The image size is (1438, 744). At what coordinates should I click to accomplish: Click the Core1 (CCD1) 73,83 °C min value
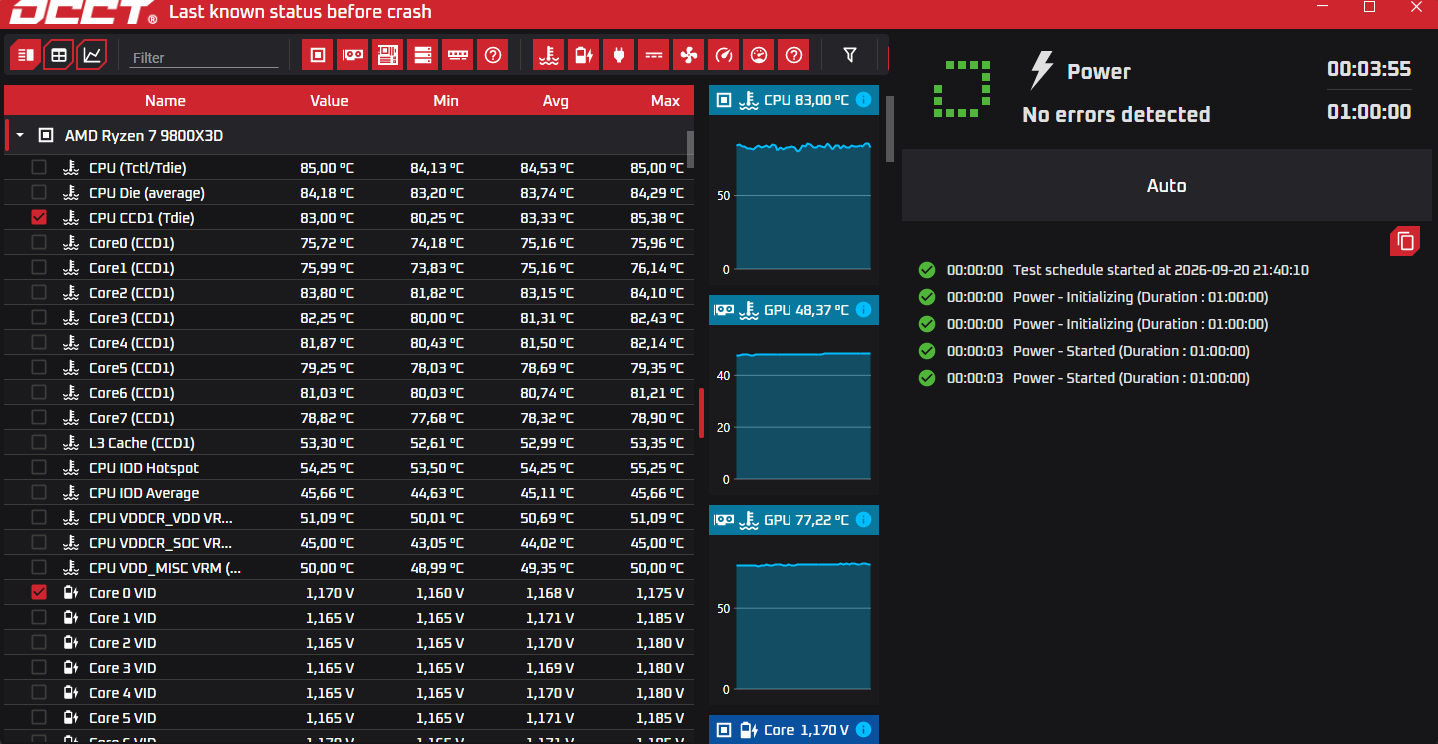tap(437, 268)
